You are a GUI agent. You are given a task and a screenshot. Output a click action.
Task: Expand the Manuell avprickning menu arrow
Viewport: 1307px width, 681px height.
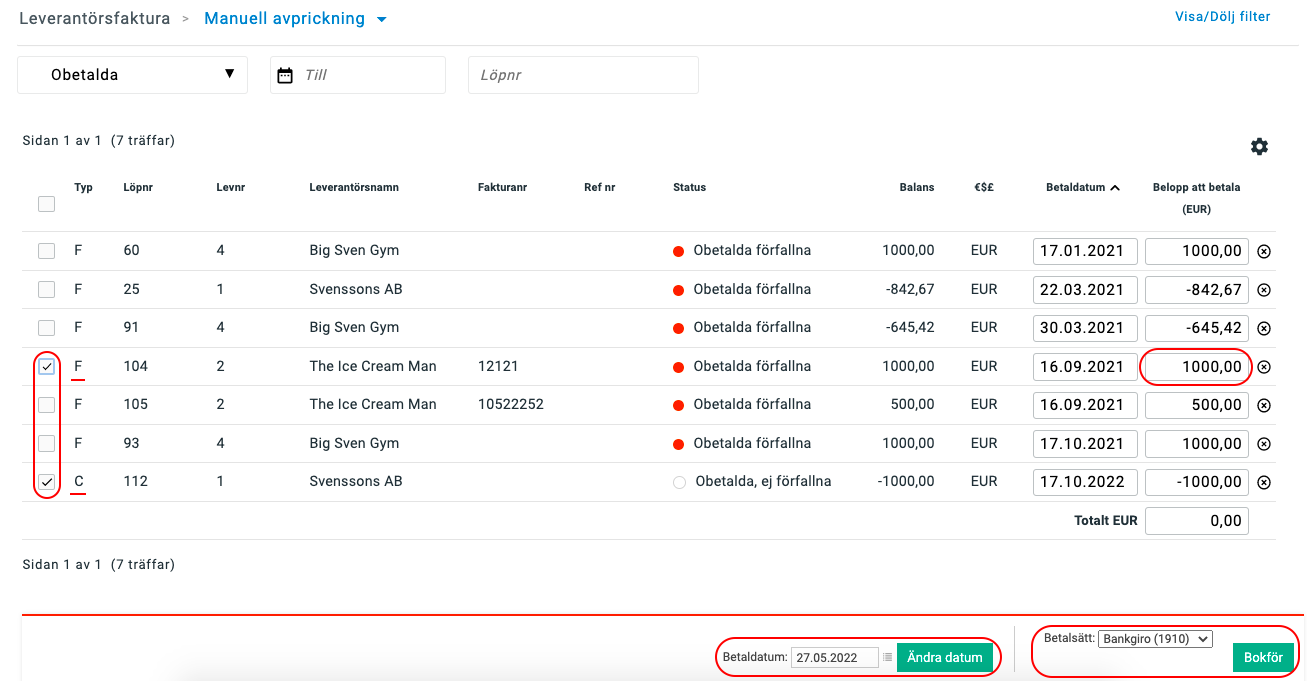coord(381,20)
